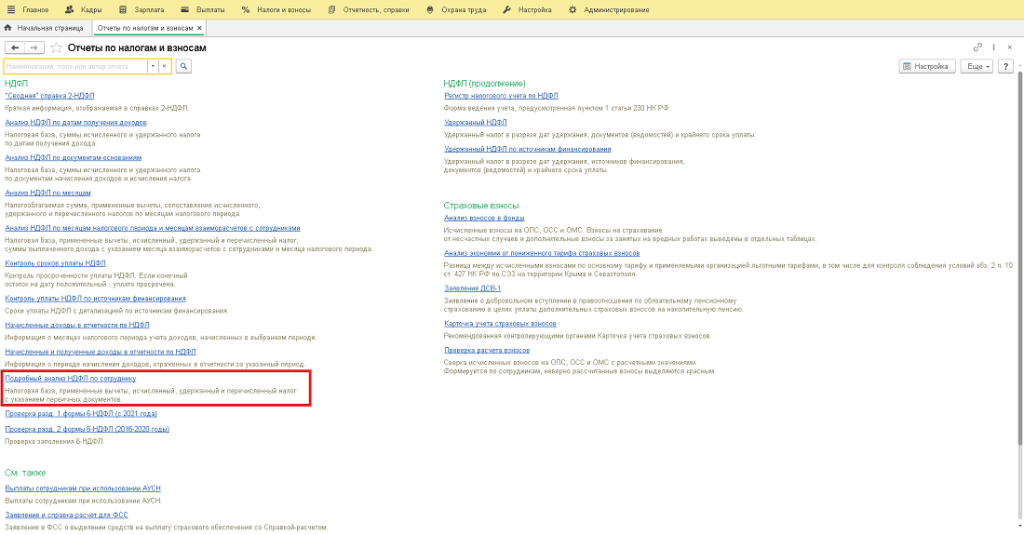
Task: Open the vertical dots window menu
Action: (x=992, y=47)
